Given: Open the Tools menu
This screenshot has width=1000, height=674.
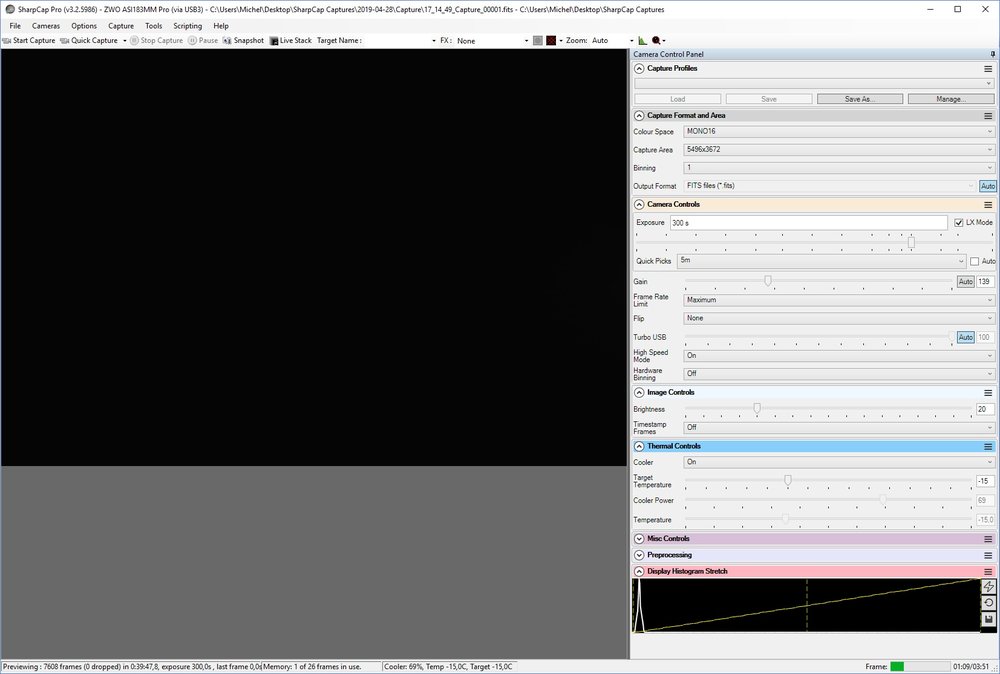Looking at the screenshot, I should (x=154, y=26).
